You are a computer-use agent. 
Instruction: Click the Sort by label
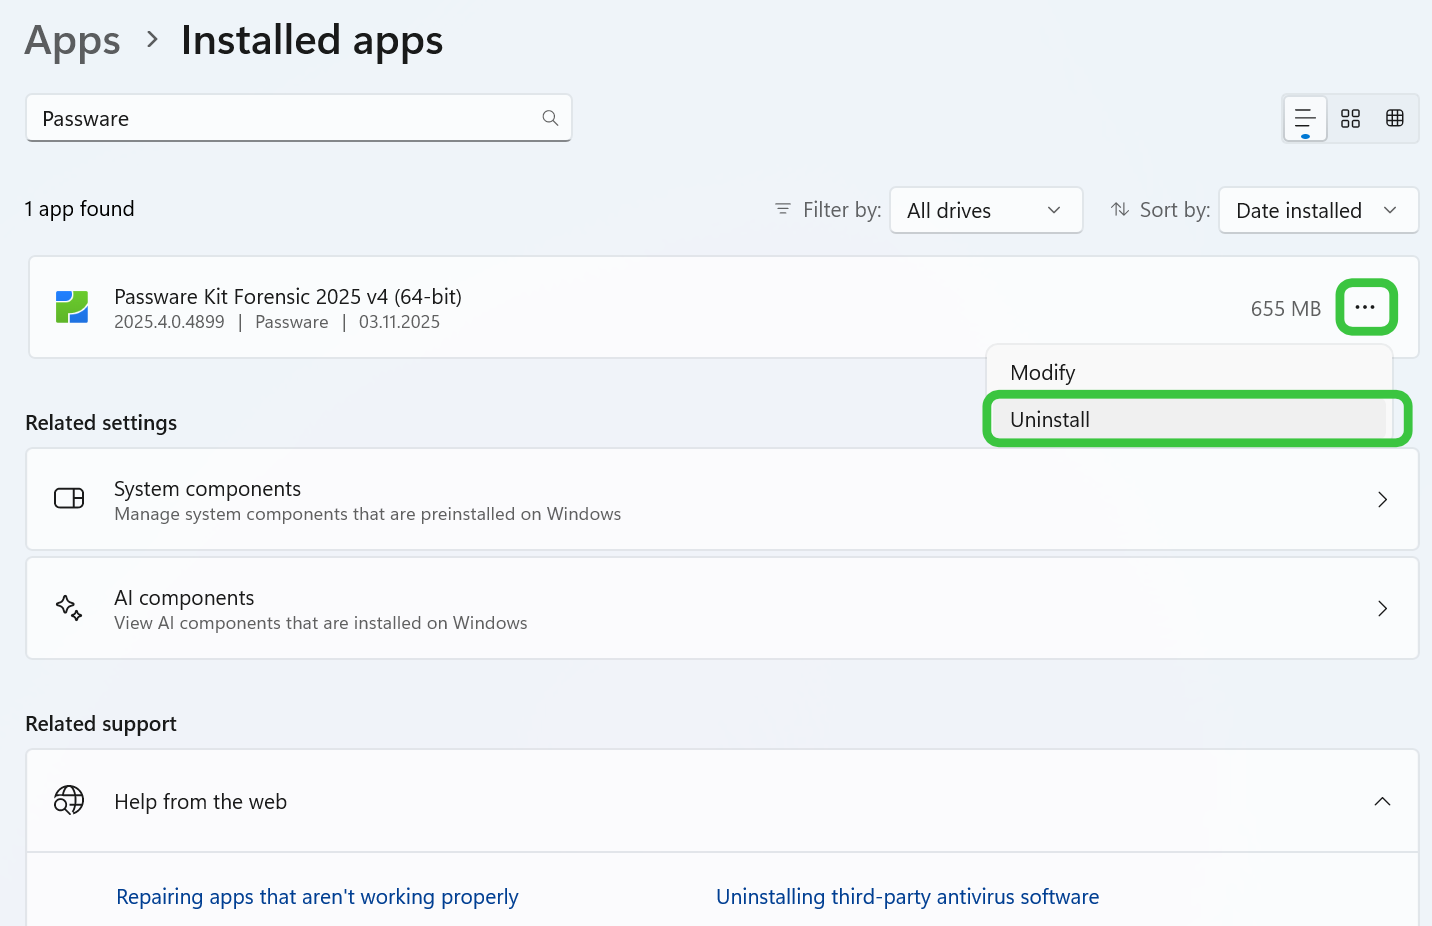coord(1175,210)
